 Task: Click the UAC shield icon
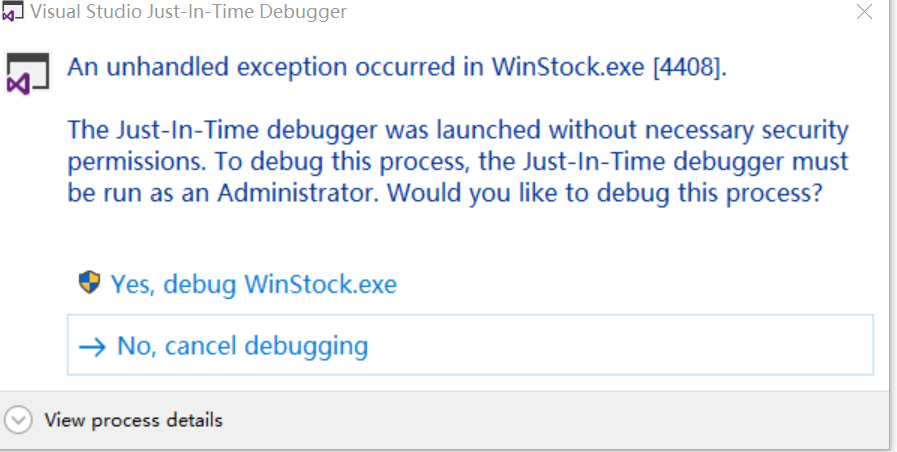pyautogui.click(x=90, y=283)
